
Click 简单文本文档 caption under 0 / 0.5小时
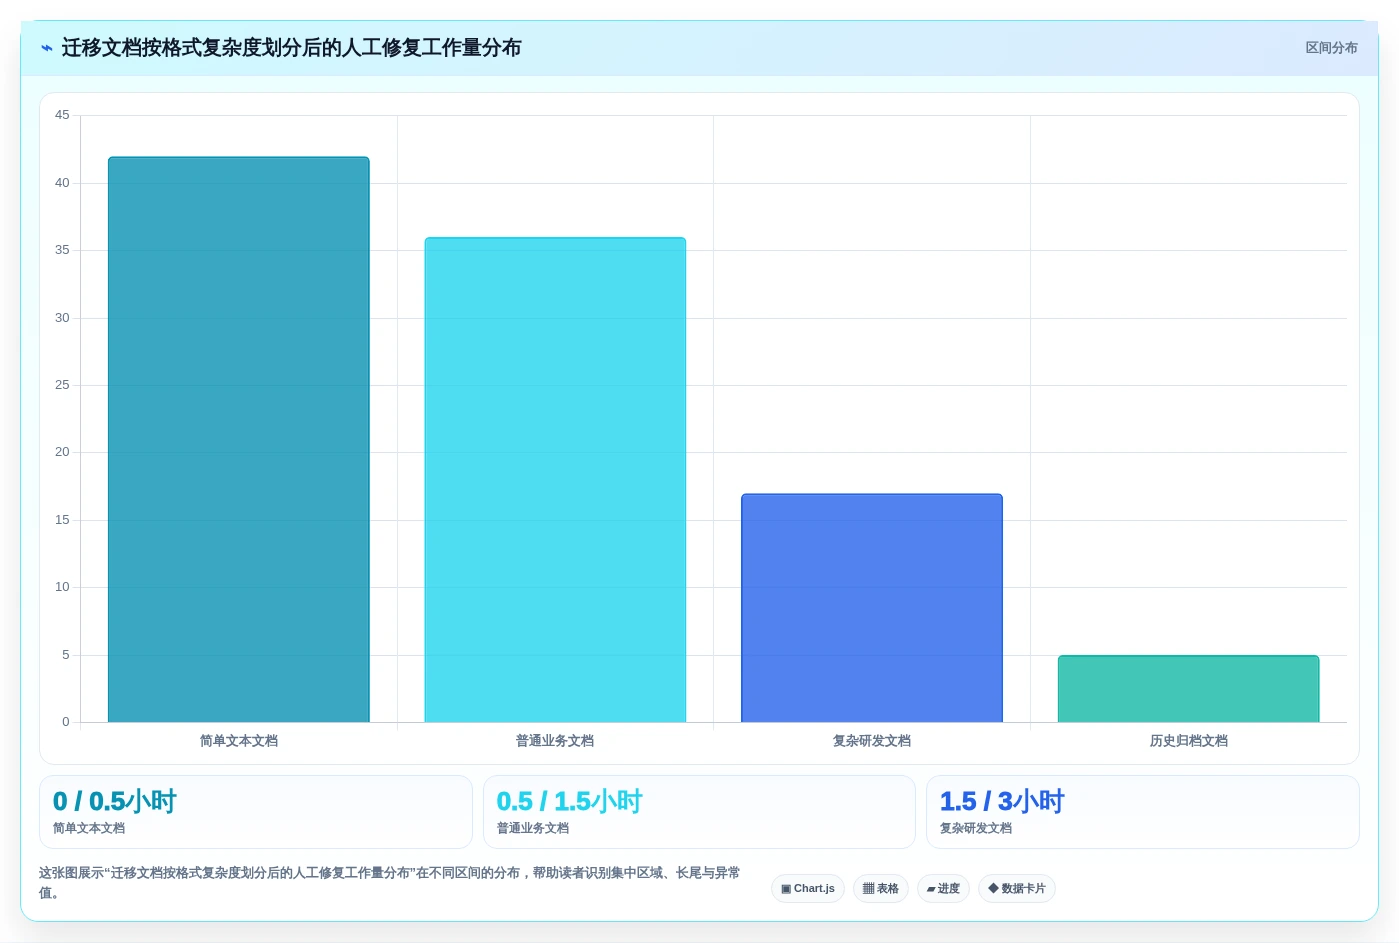coord(89,828)
